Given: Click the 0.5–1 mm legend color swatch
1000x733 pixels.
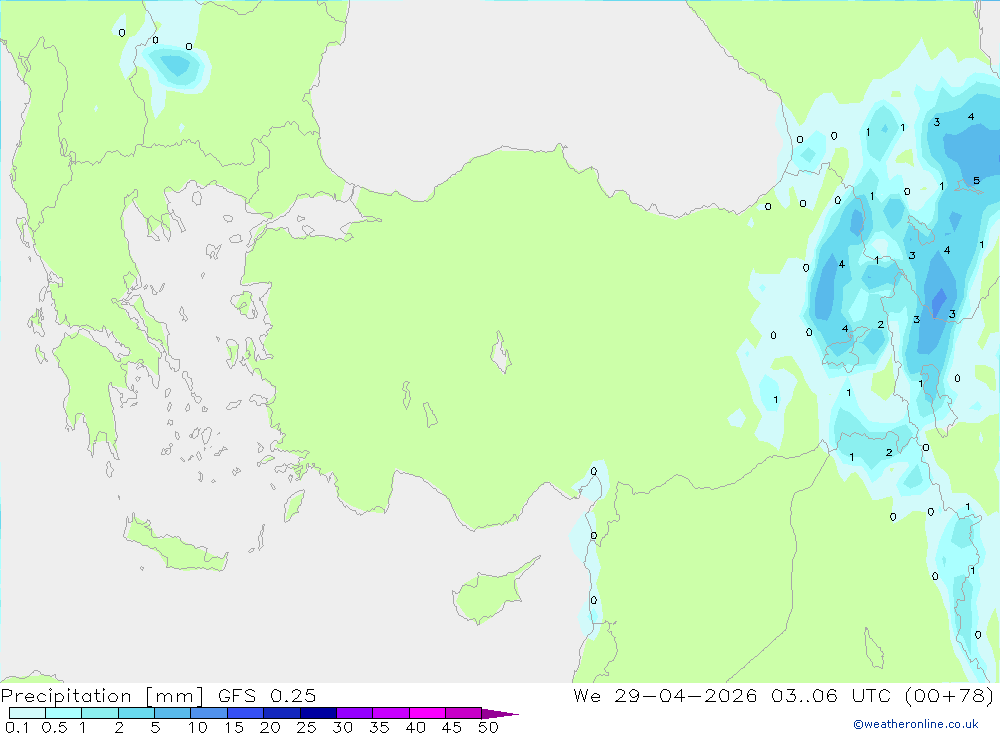Looking at the screenshot, I should pyautogui.click(x=64, y=713).
